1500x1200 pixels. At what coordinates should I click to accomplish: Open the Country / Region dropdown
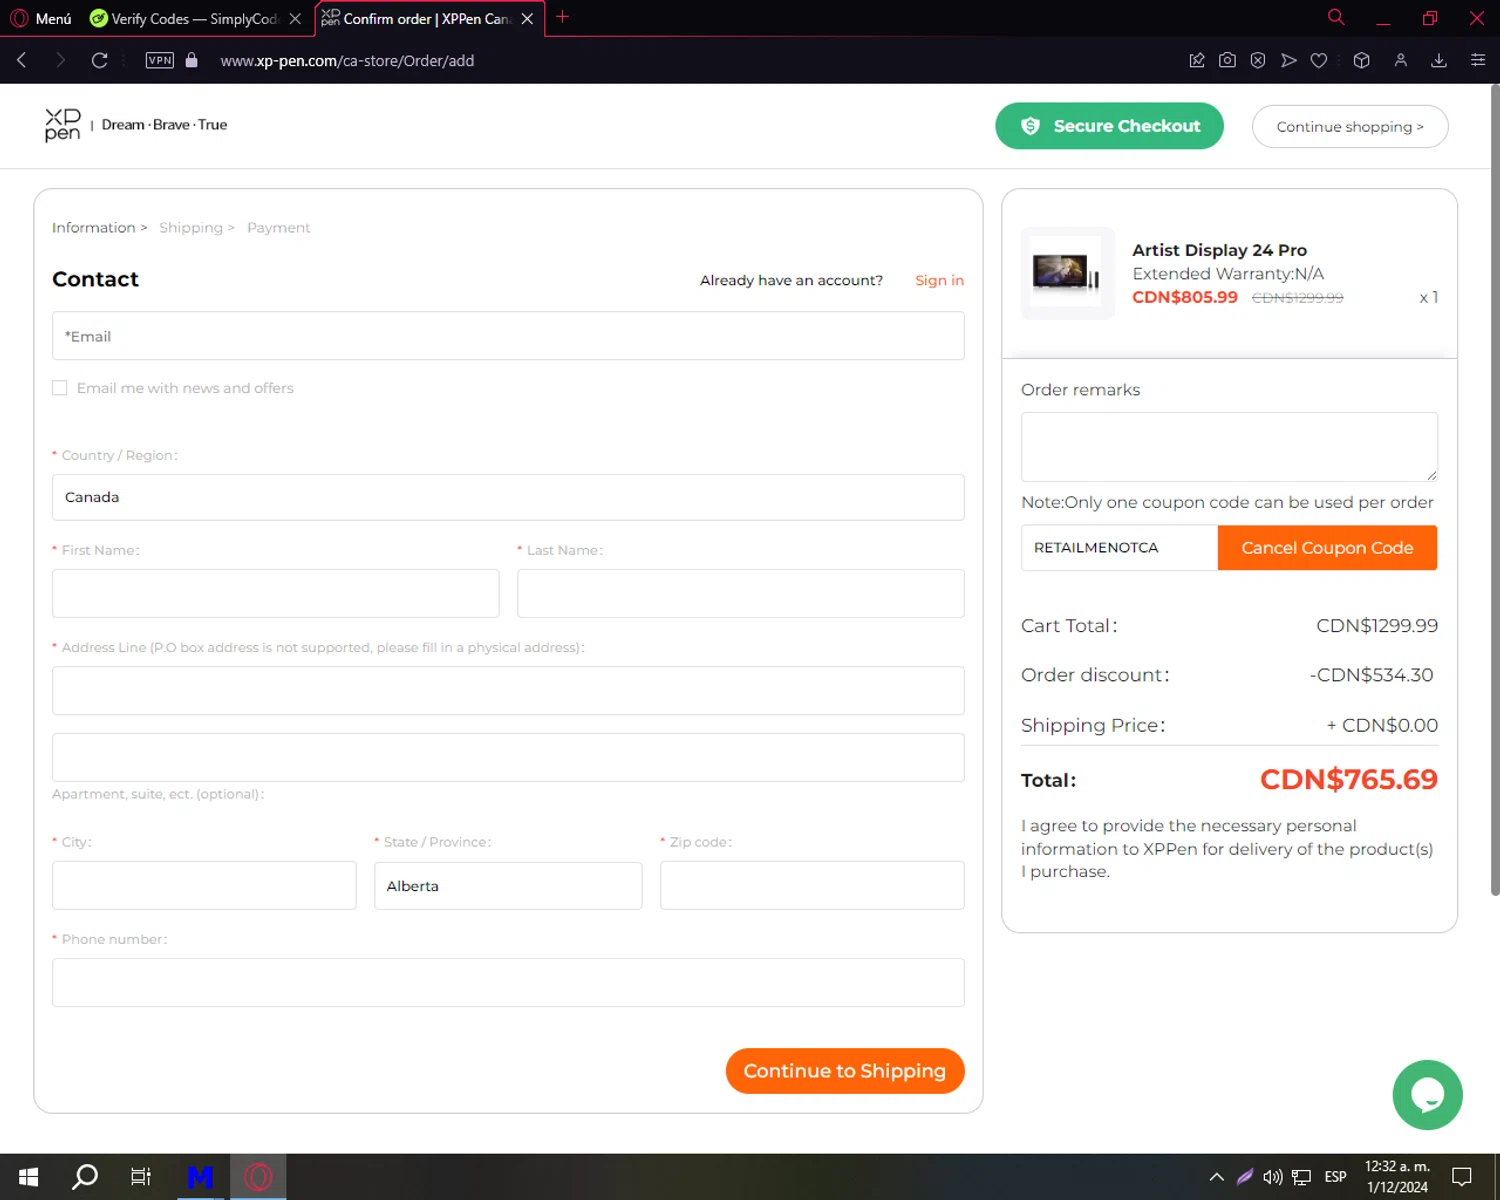point(508,497)
